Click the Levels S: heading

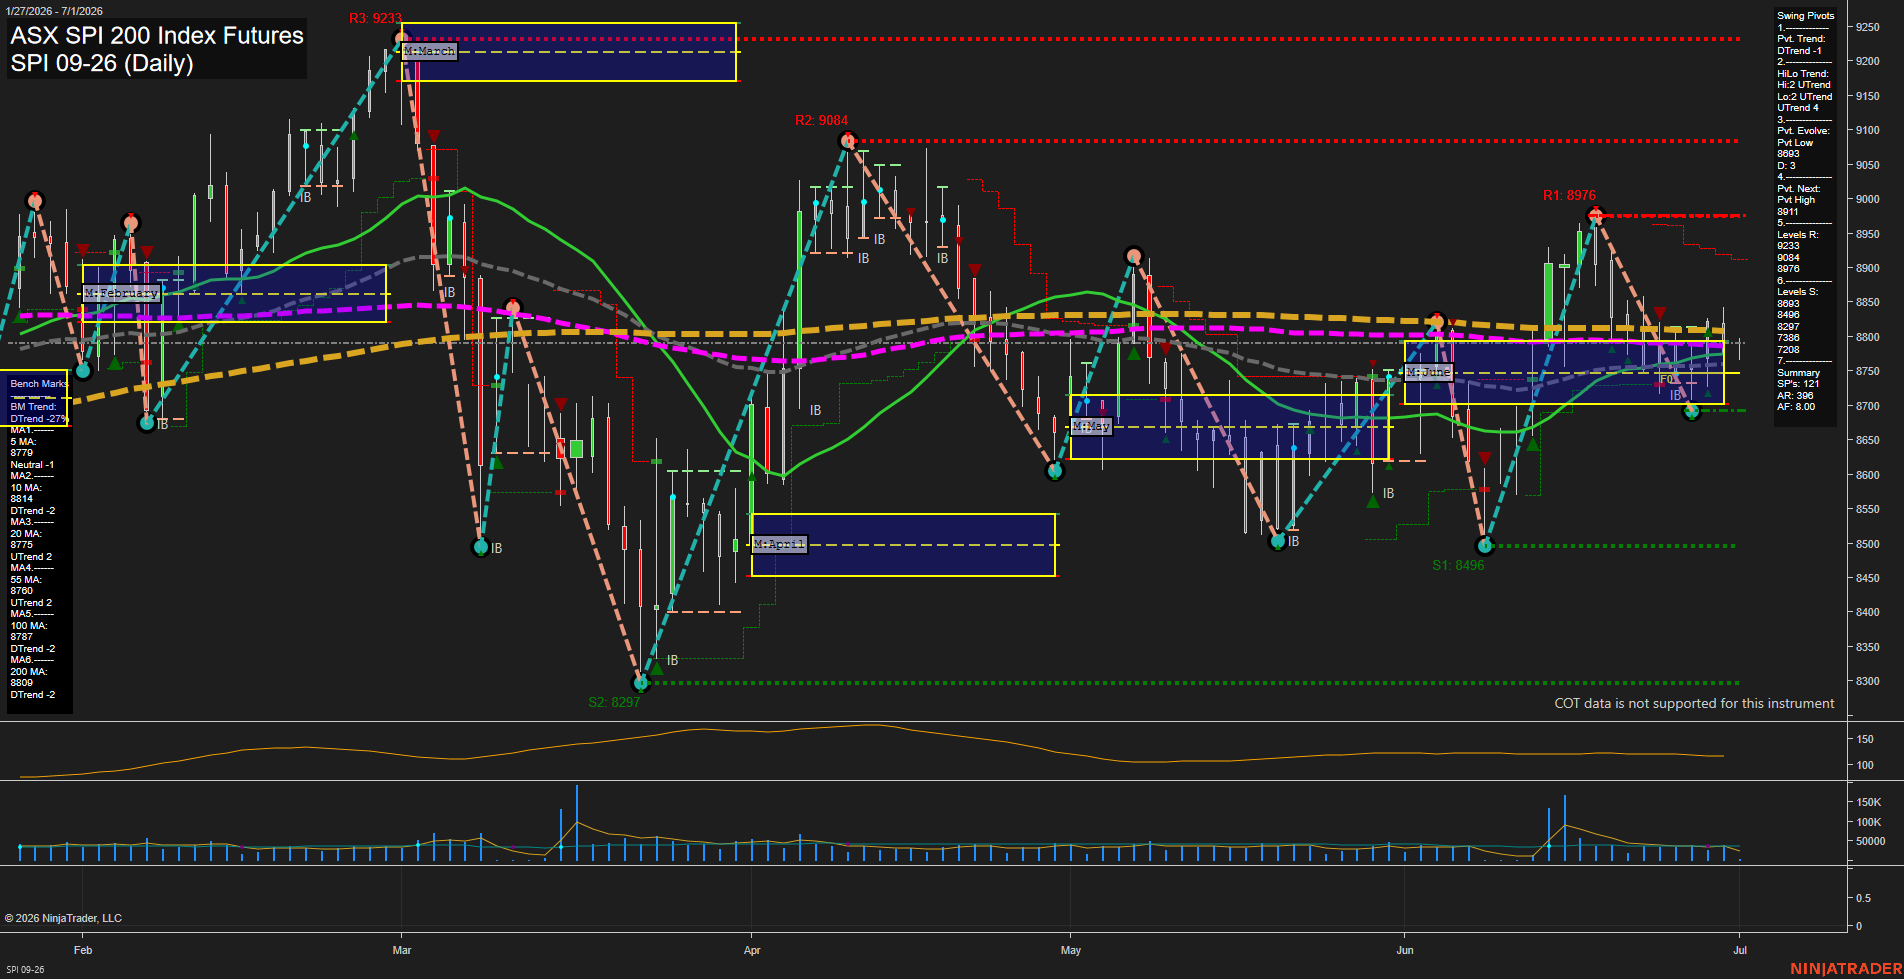[x=1797, y=292]
